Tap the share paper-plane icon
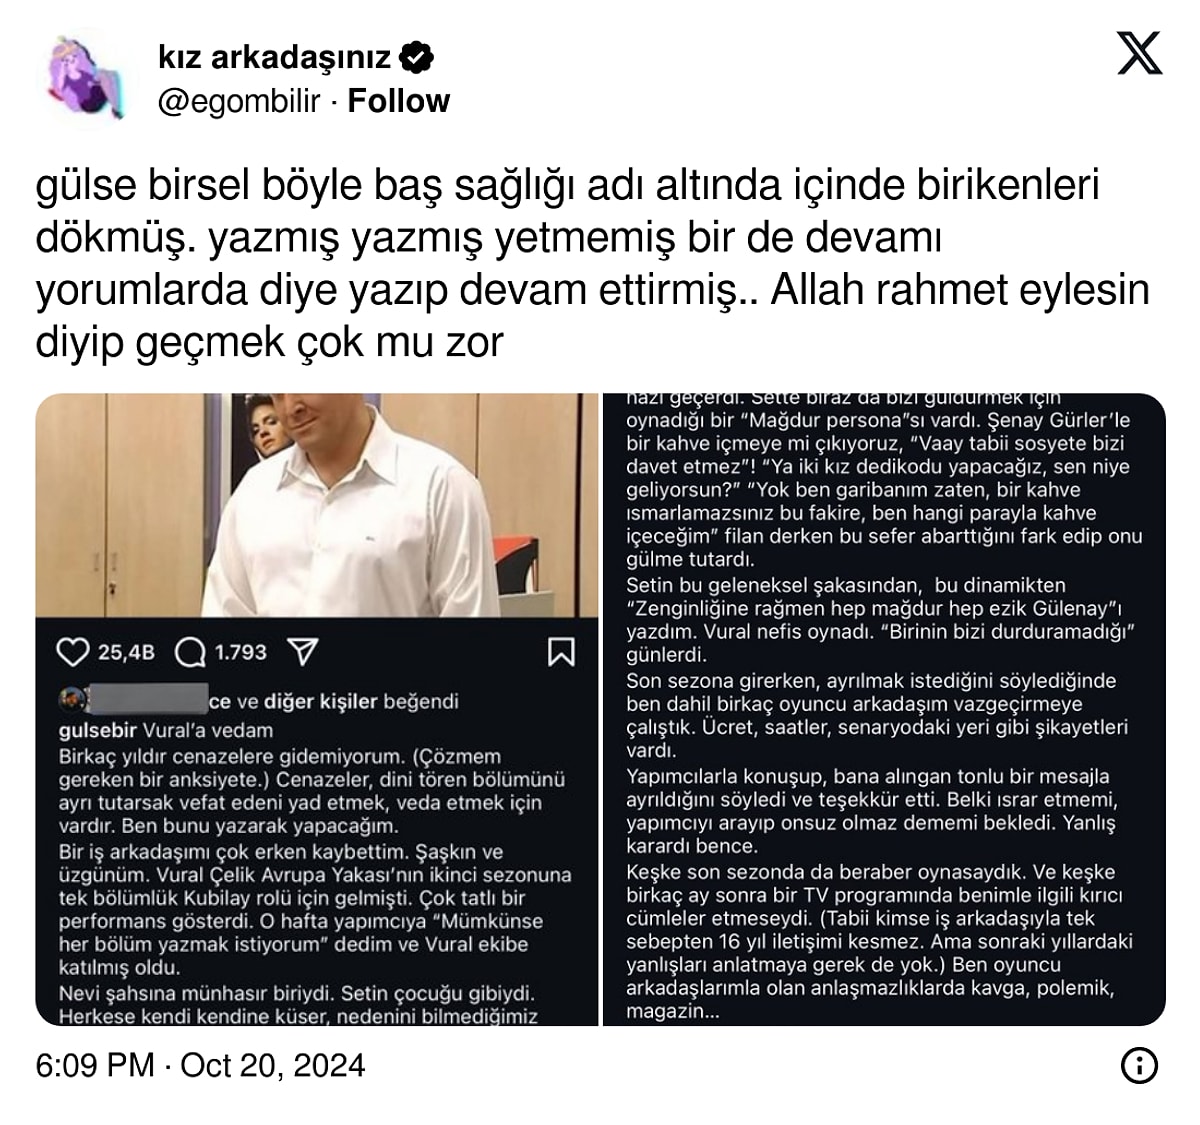The height and width of the screenshot is (1125, 1200). click(303, 653)
